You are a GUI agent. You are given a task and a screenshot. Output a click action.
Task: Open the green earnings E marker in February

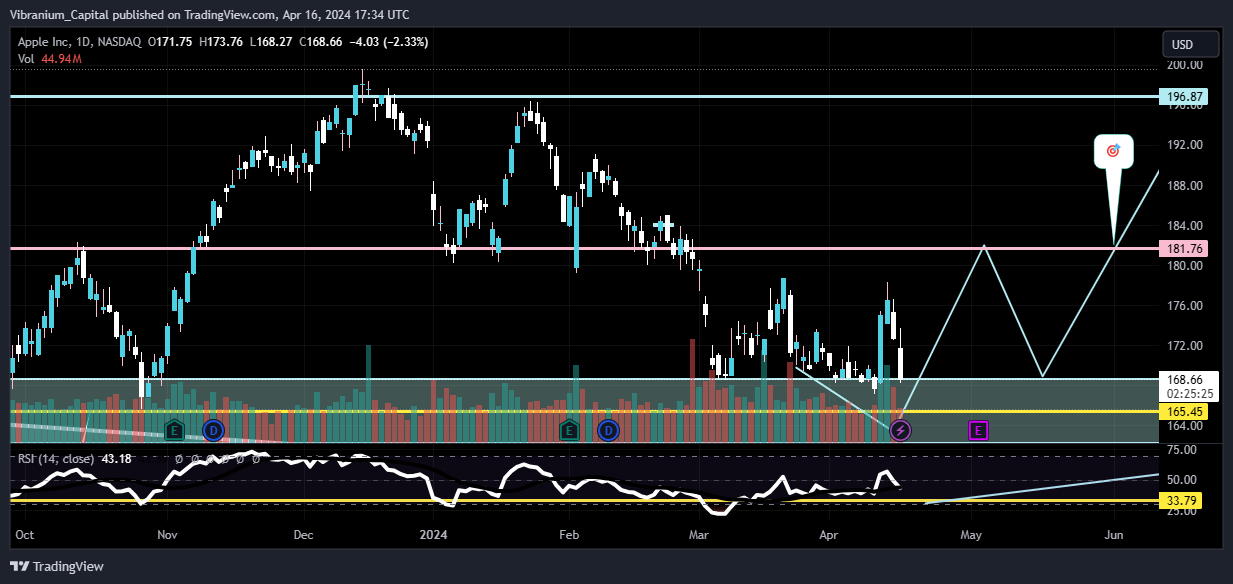tap(570, 431)
